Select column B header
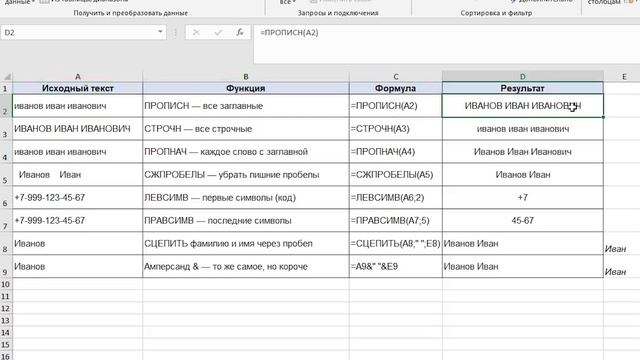 pos(246,76)
